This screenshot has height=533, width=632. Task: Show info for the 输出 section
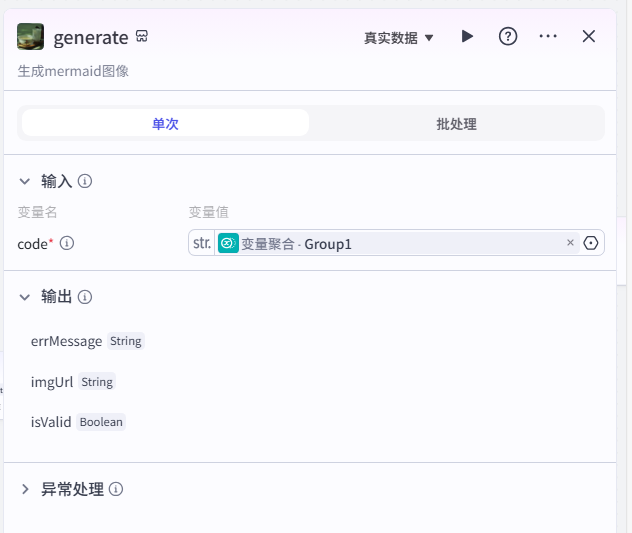(85, 297)
